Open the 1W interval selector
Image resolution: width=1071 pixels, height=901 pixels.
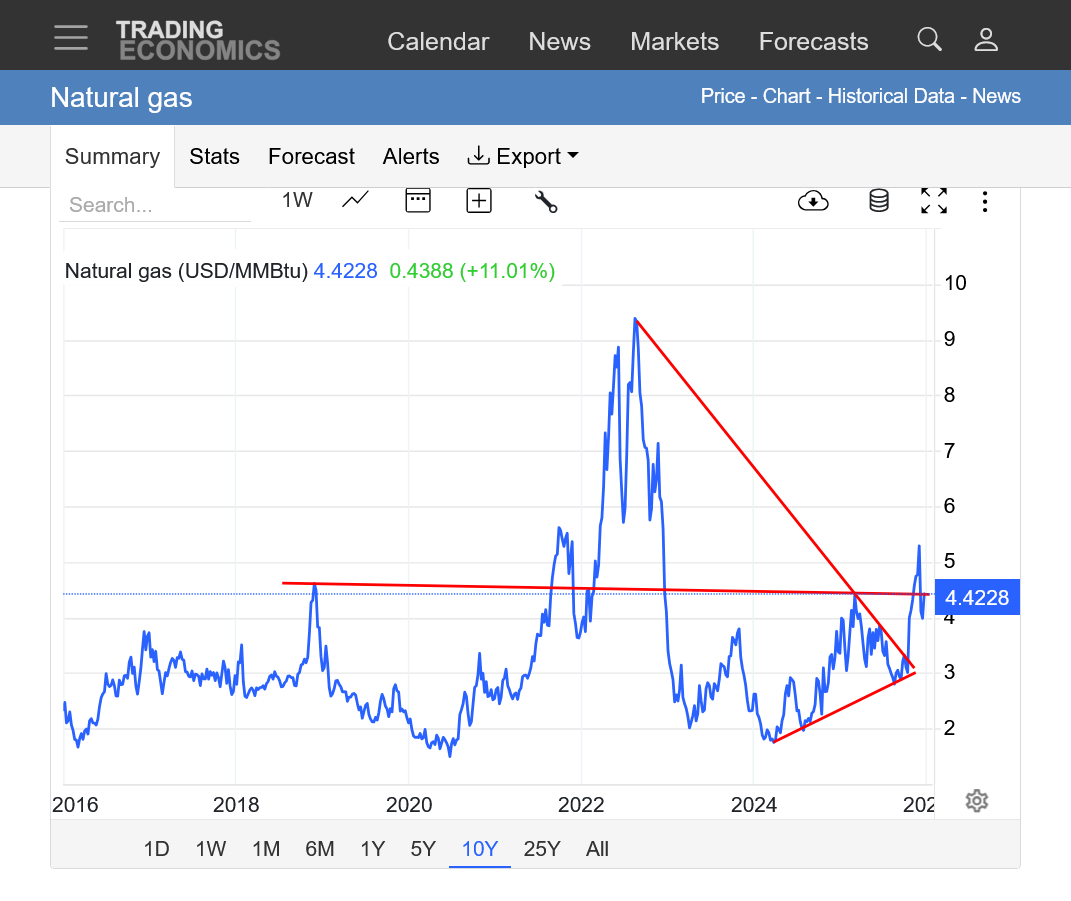297,200
